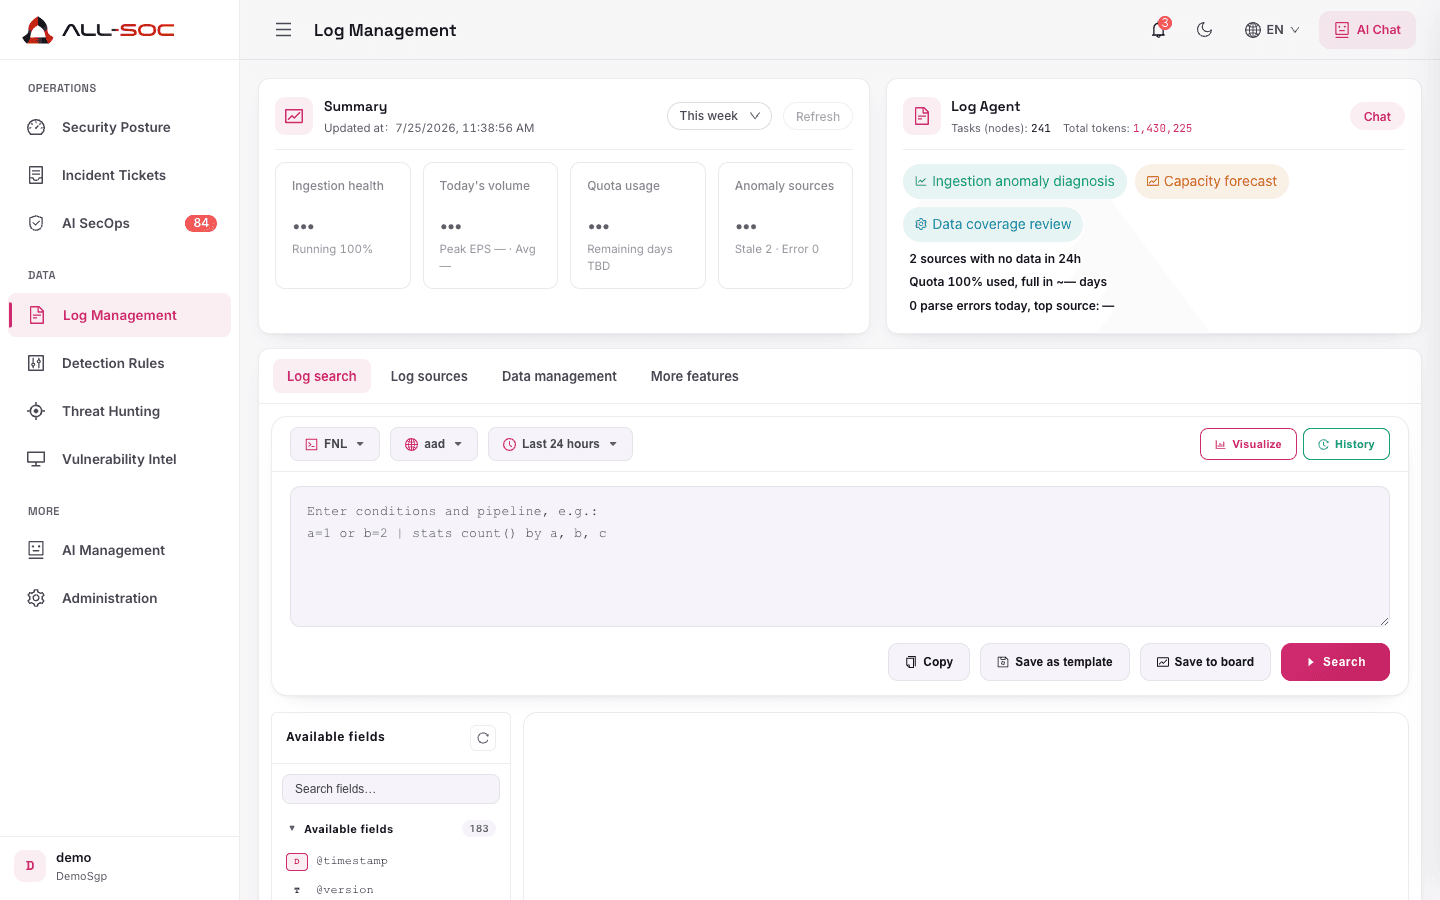1440x900 pixels.
Task: Open query History
Action: coord(1346,444)
